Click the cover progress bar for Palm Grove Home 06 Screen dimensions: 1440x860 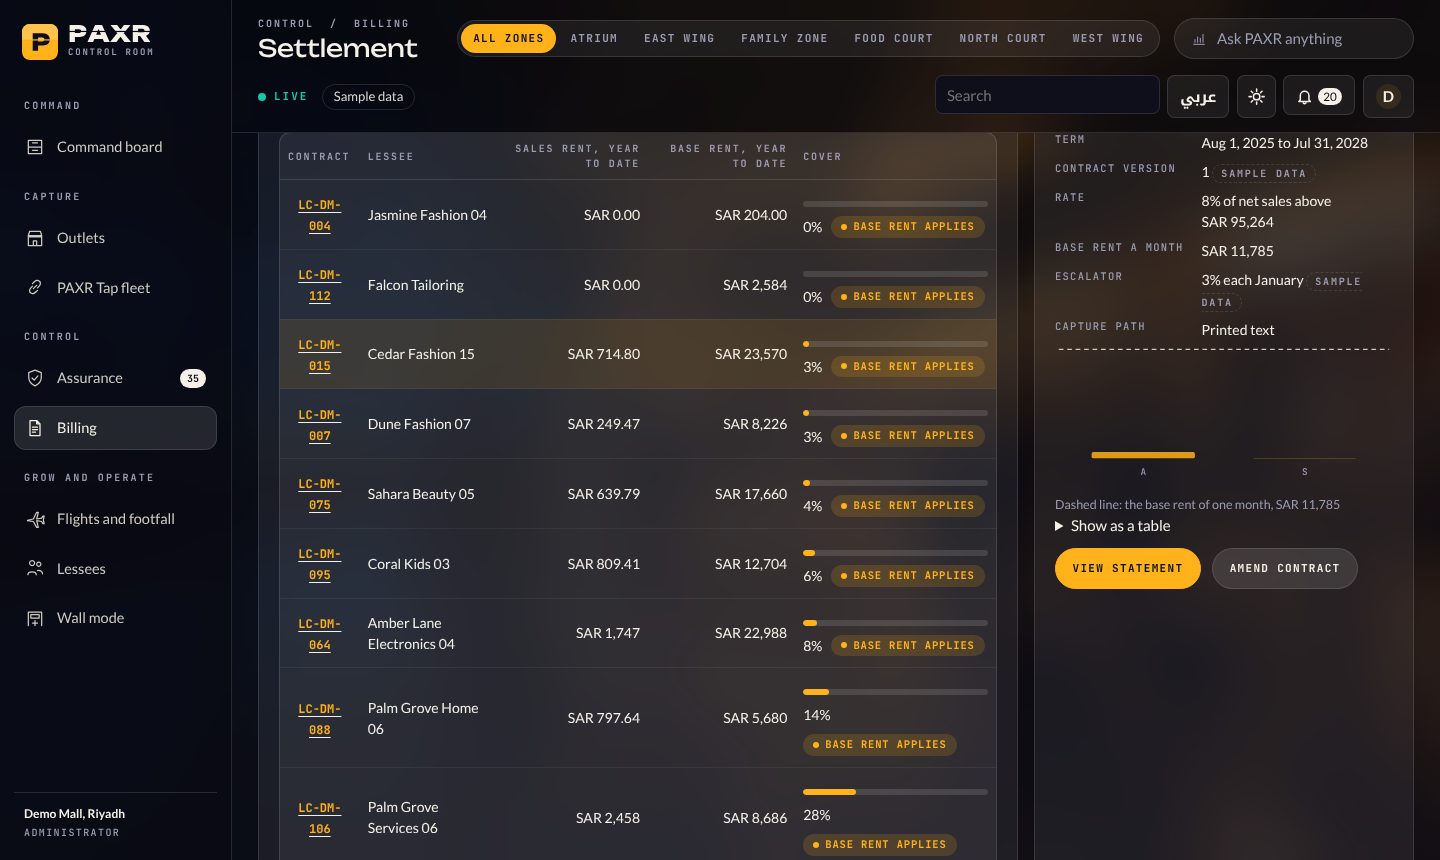coord(895,692)
